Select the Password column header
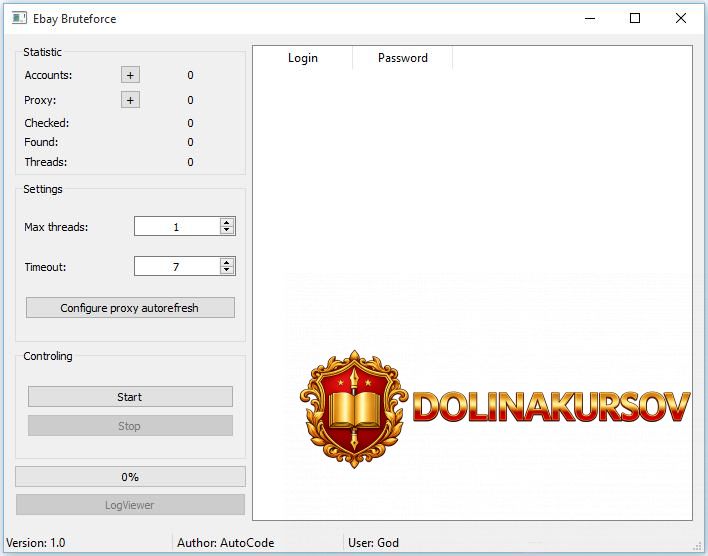This screenshot has height=556, width=708. pos(402,58)
